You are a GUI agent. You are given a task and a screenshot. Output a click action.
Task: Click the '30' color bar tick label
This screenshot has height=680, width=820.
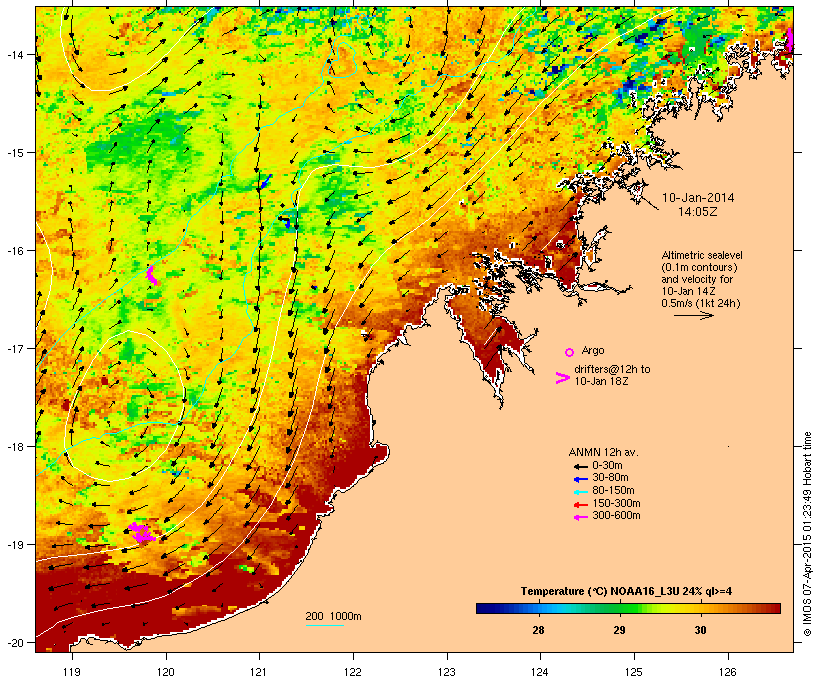pos(700,630)
